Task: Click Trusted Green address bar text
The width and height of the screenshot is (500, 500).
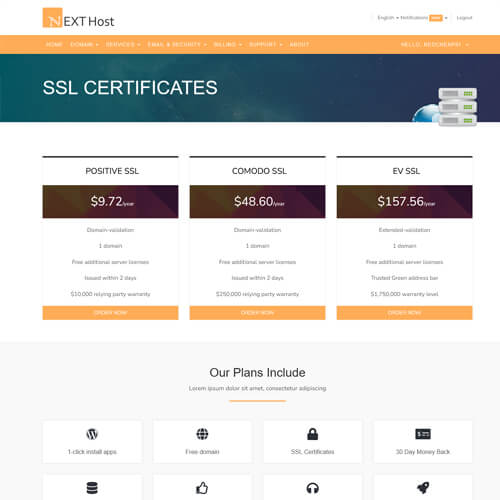Action: [x=404, y=278]
